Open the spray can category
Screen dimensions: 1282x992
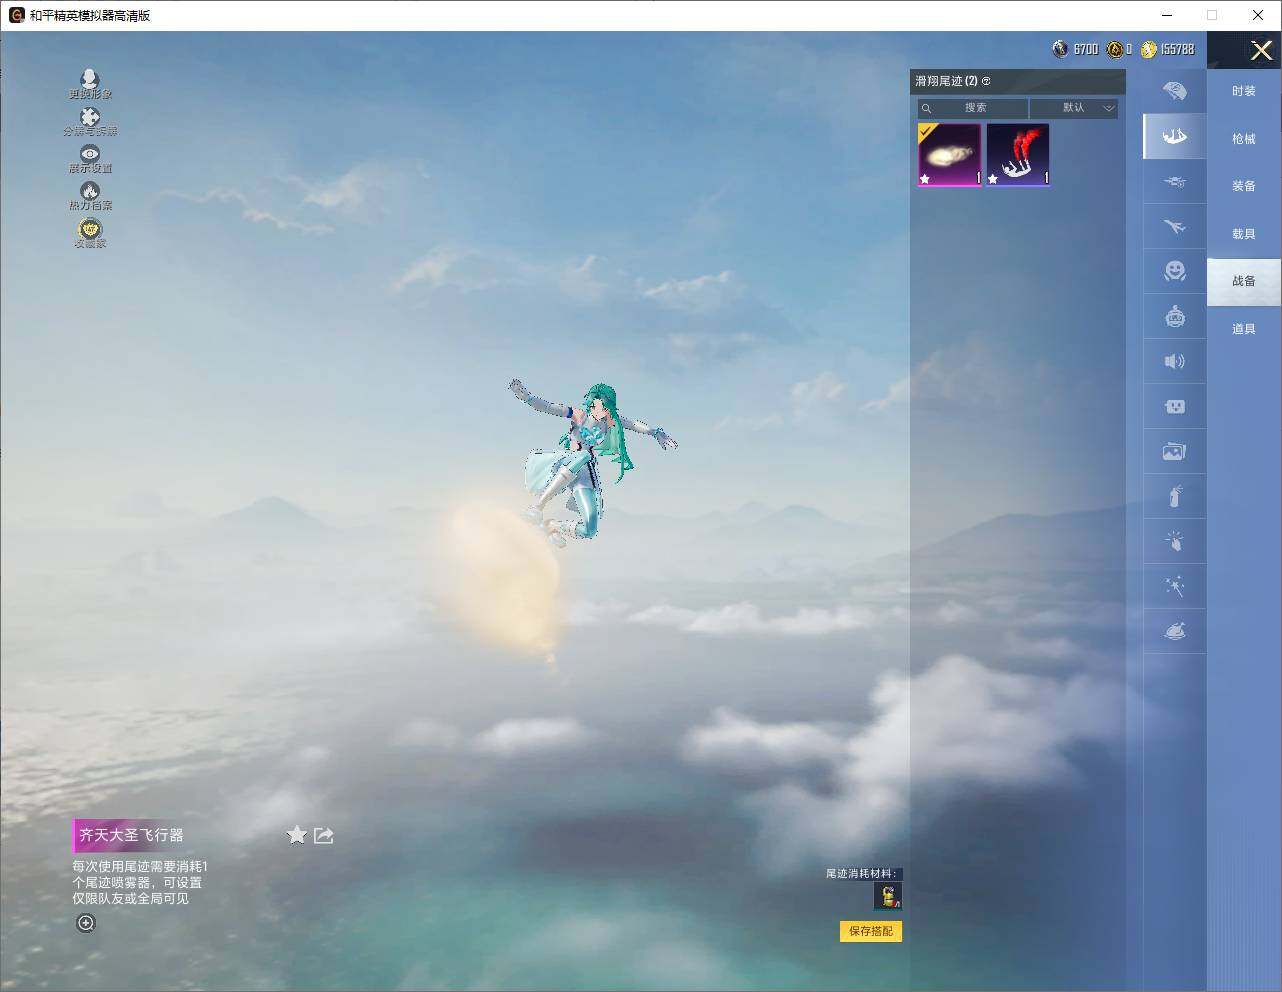pos(1175,496)
